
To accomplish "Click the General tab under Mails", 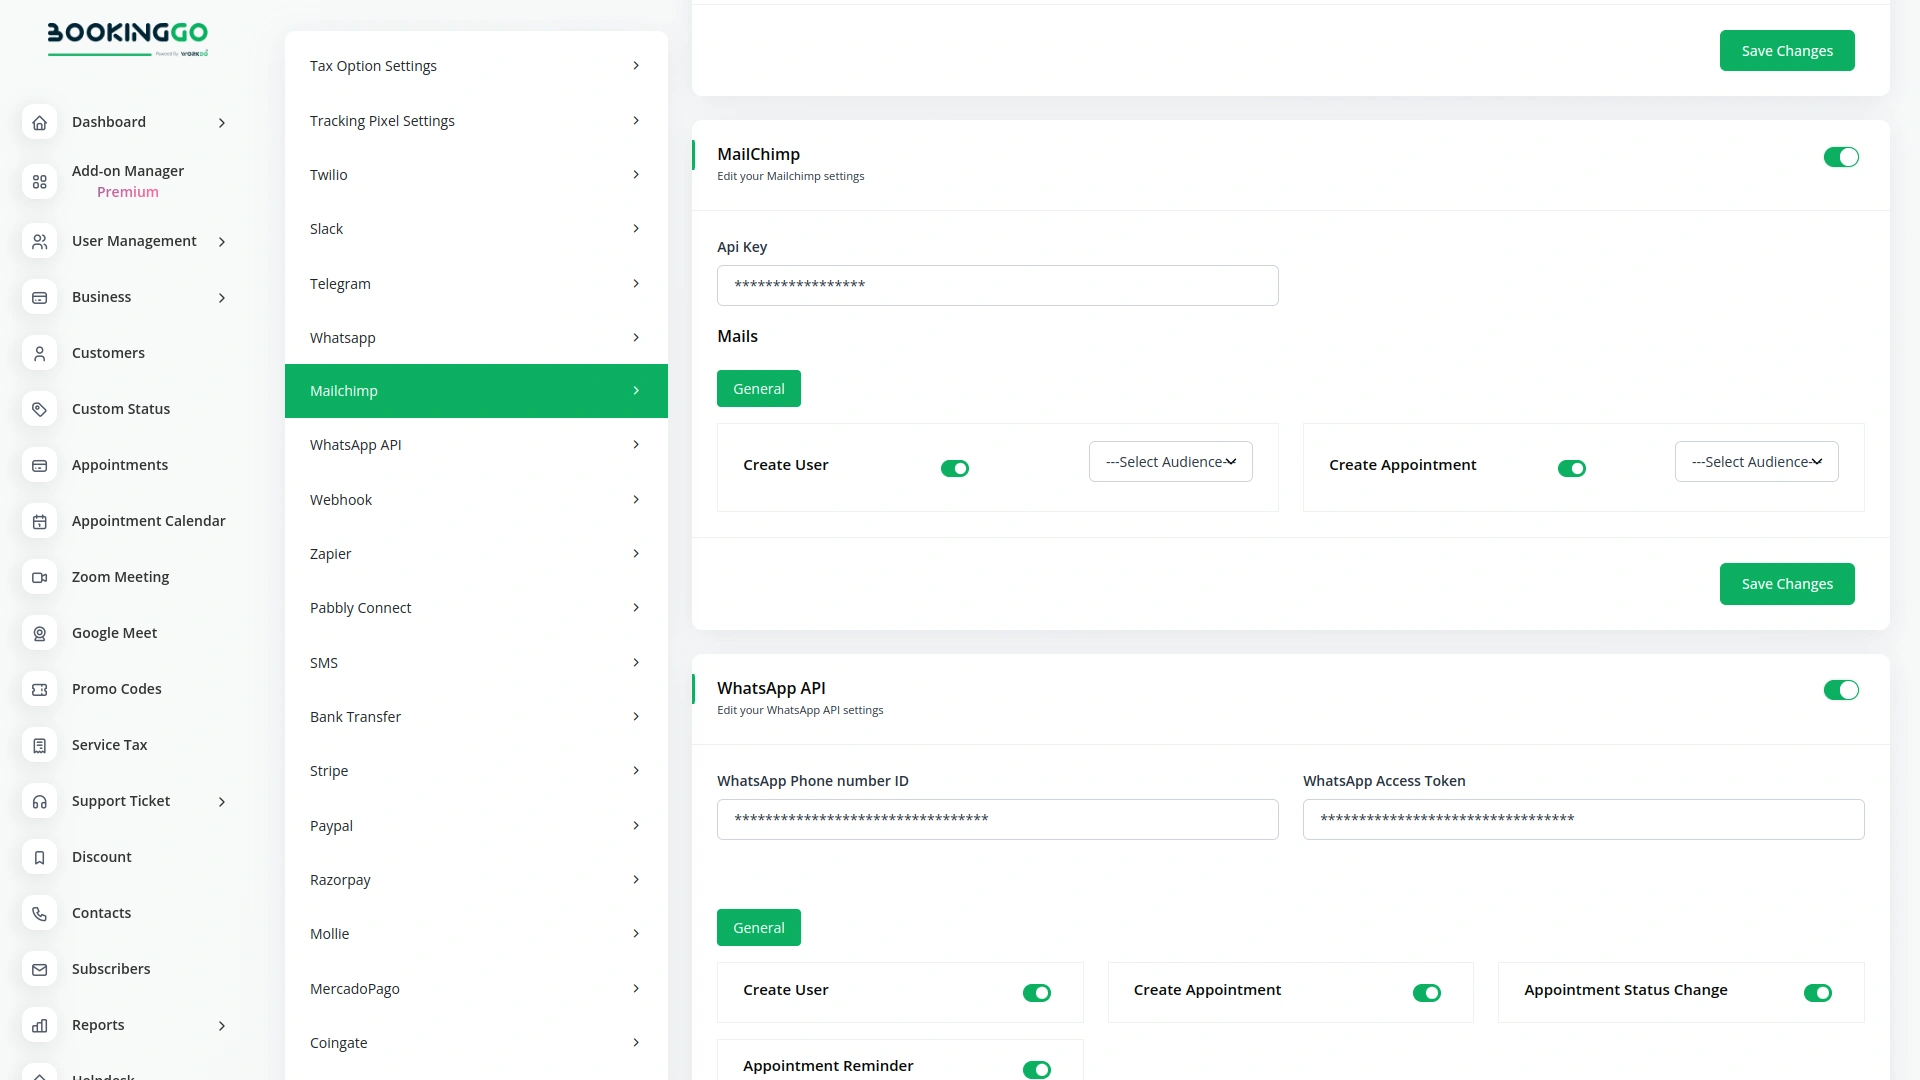I will tap(758, 388).
